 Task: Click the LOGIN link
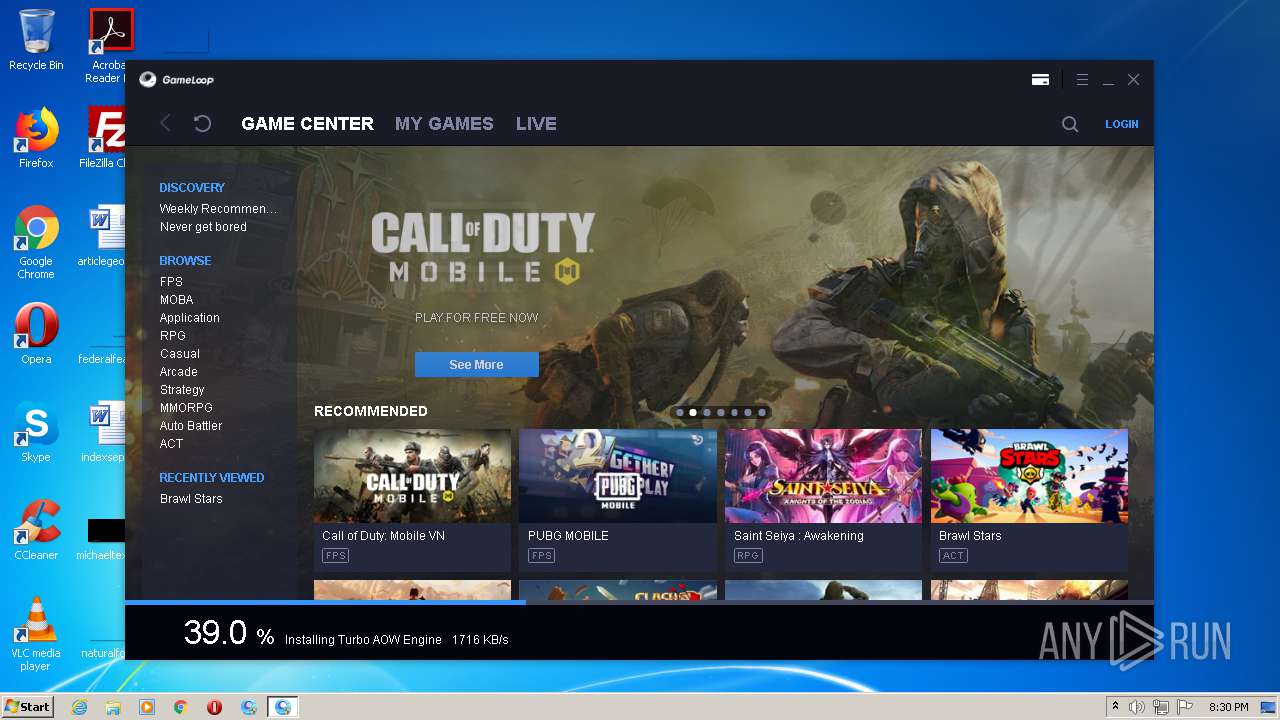(1121, 124)
